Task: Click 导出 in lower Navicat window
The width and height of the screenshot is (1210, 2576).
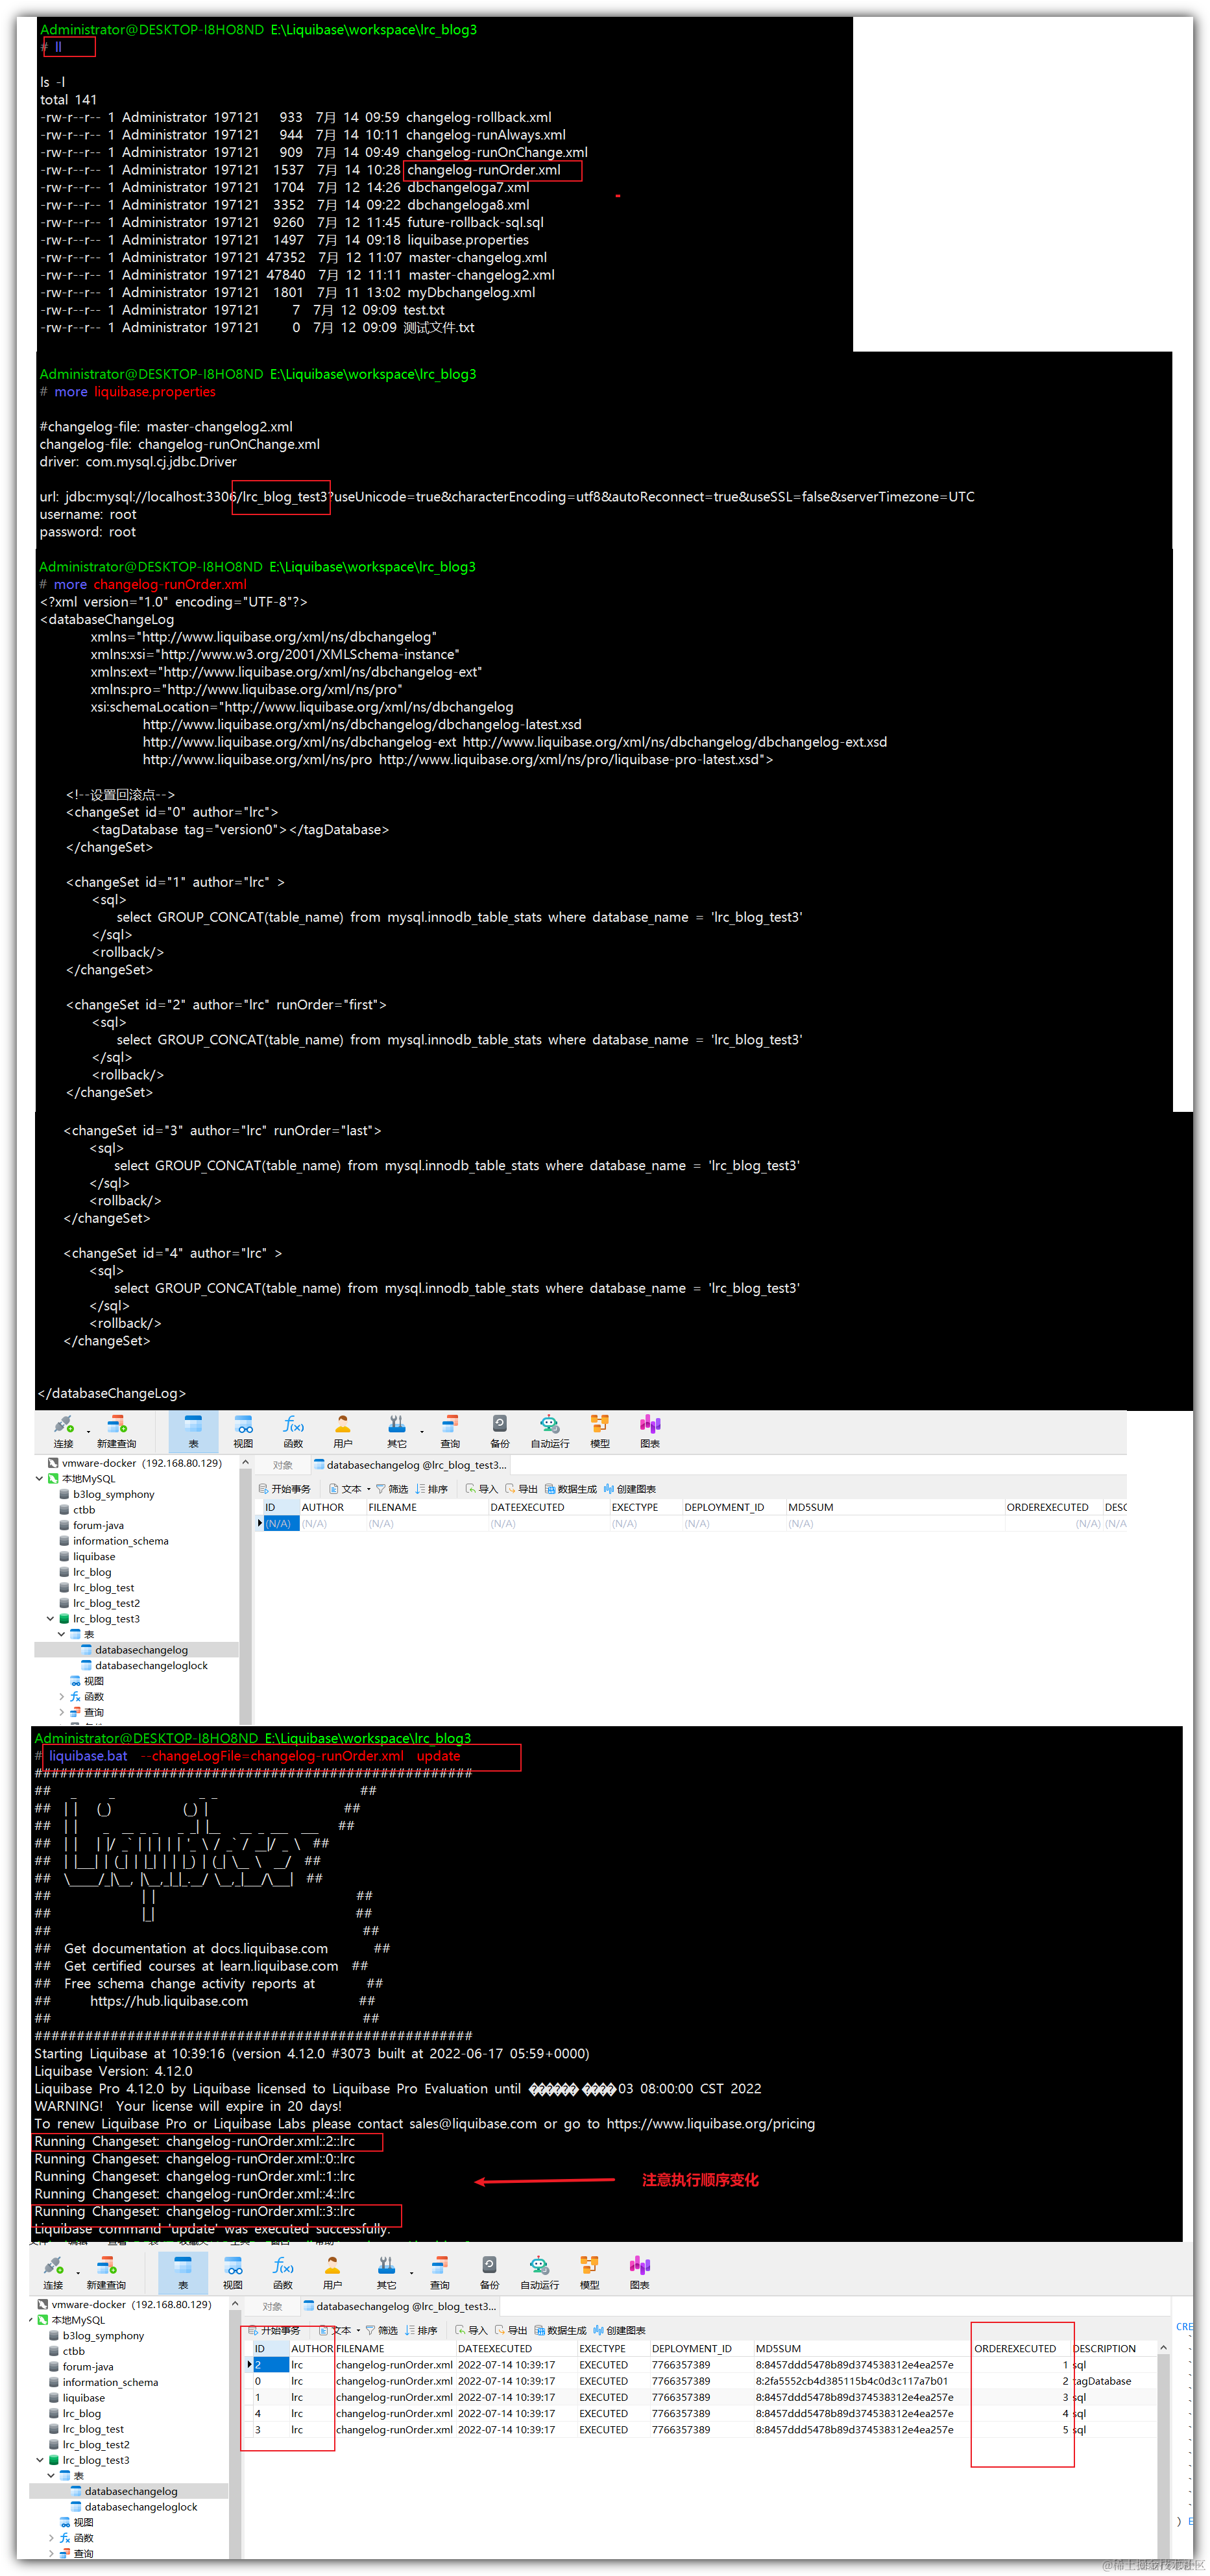Action: pos(511,2330)
